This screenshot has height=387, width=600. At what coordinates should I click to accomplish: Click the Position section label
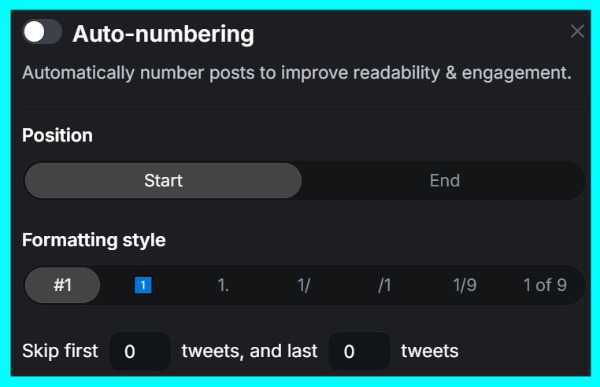57,136
